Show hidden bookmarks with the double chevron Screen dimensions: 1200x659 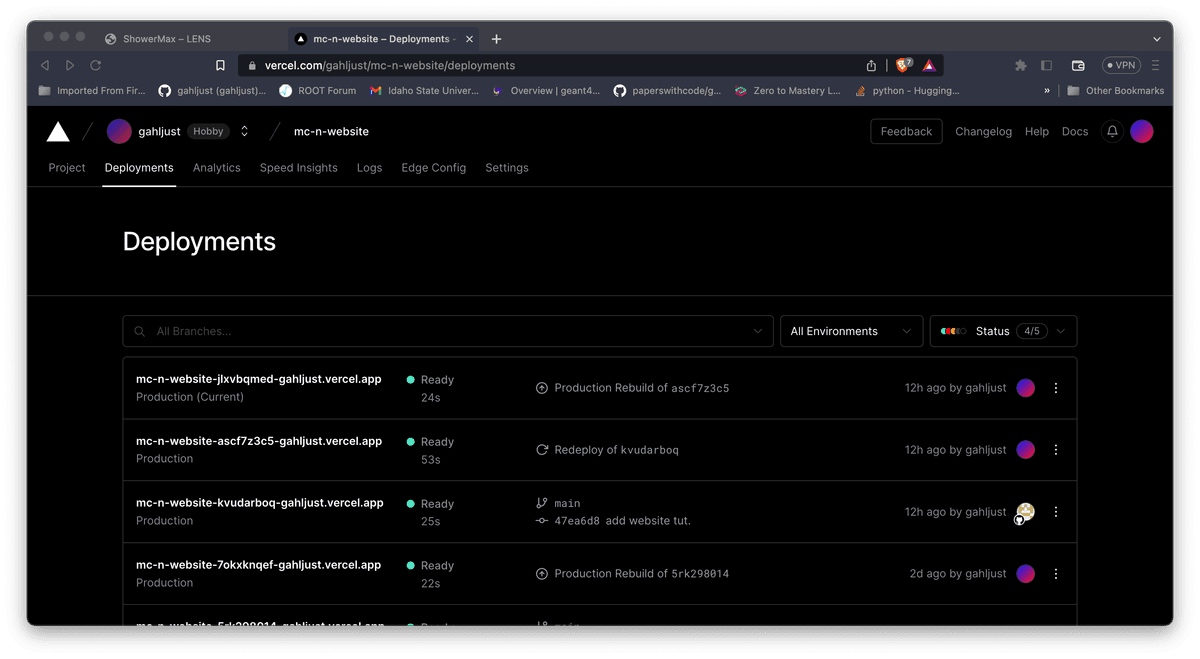(1047, 90)
